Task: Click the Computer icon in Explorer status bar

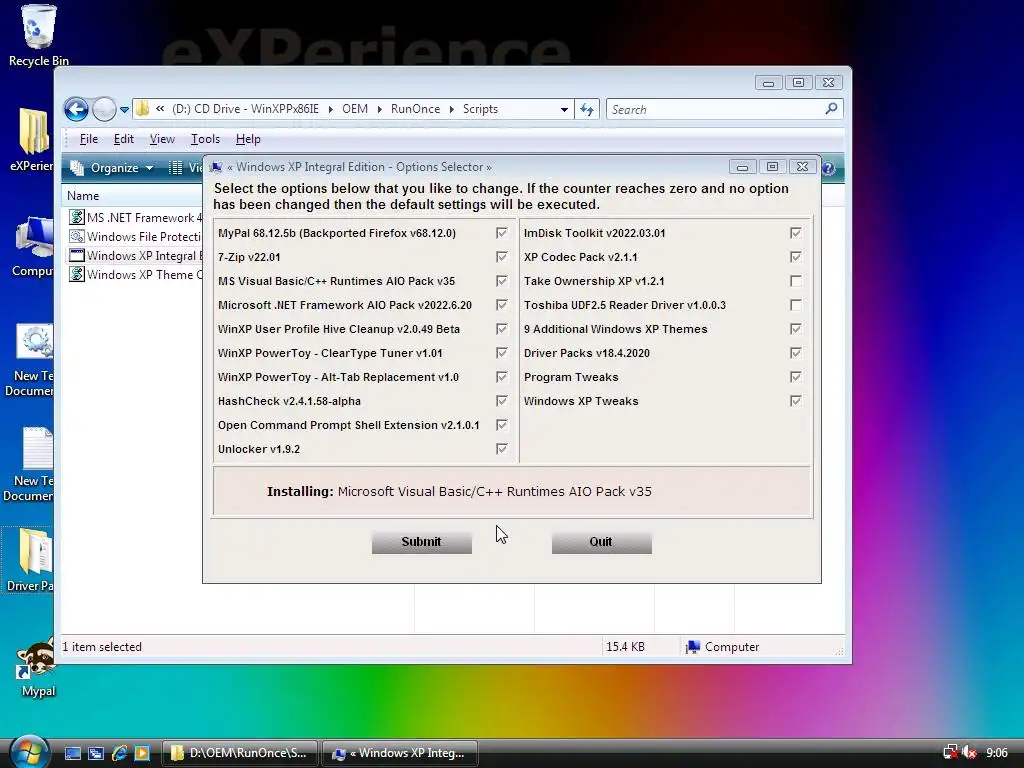Action: tap(693, 647)
